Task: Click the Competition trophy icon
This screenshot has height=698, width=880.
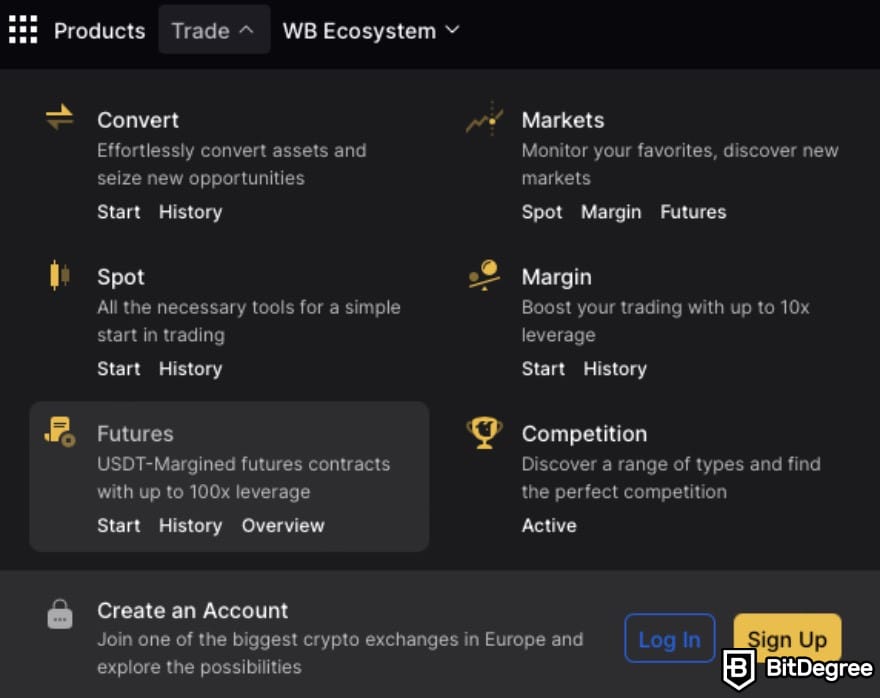Action: (x=483, y=431)
